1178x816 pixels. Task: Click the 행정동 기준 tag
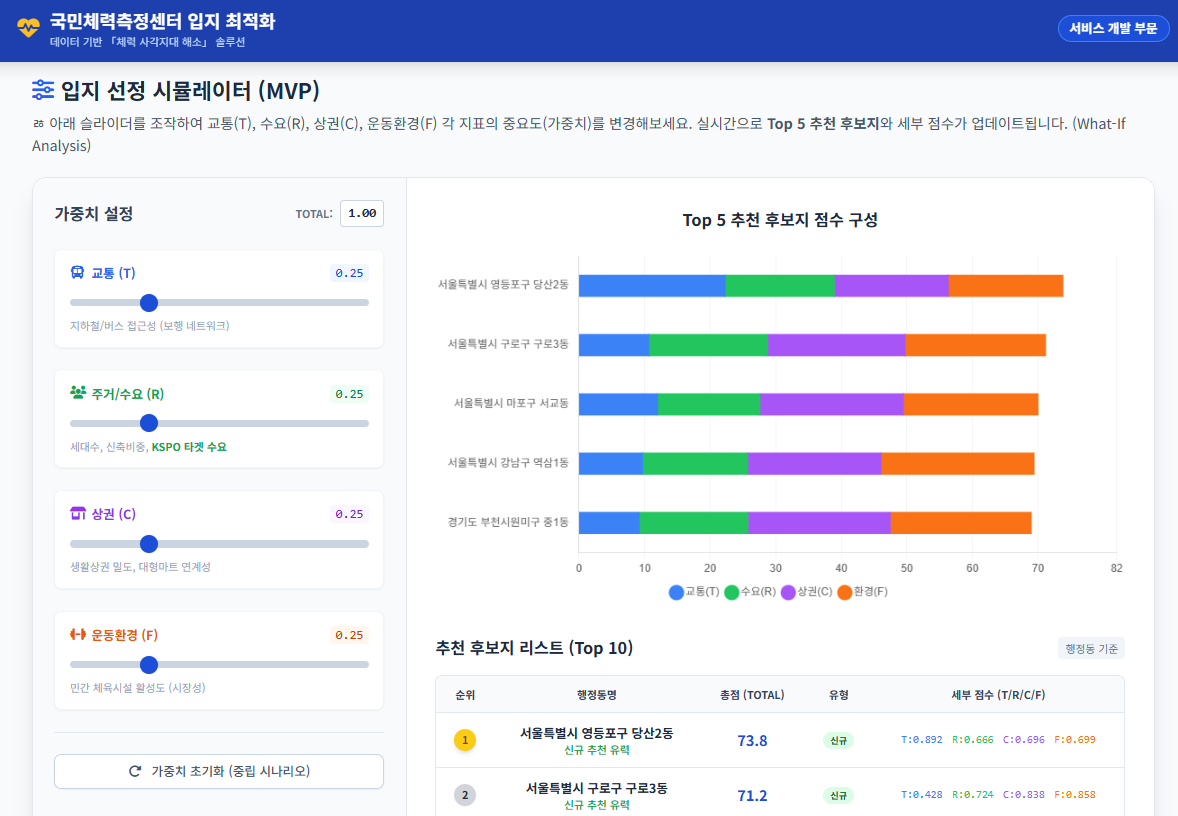coord(1091,648)
